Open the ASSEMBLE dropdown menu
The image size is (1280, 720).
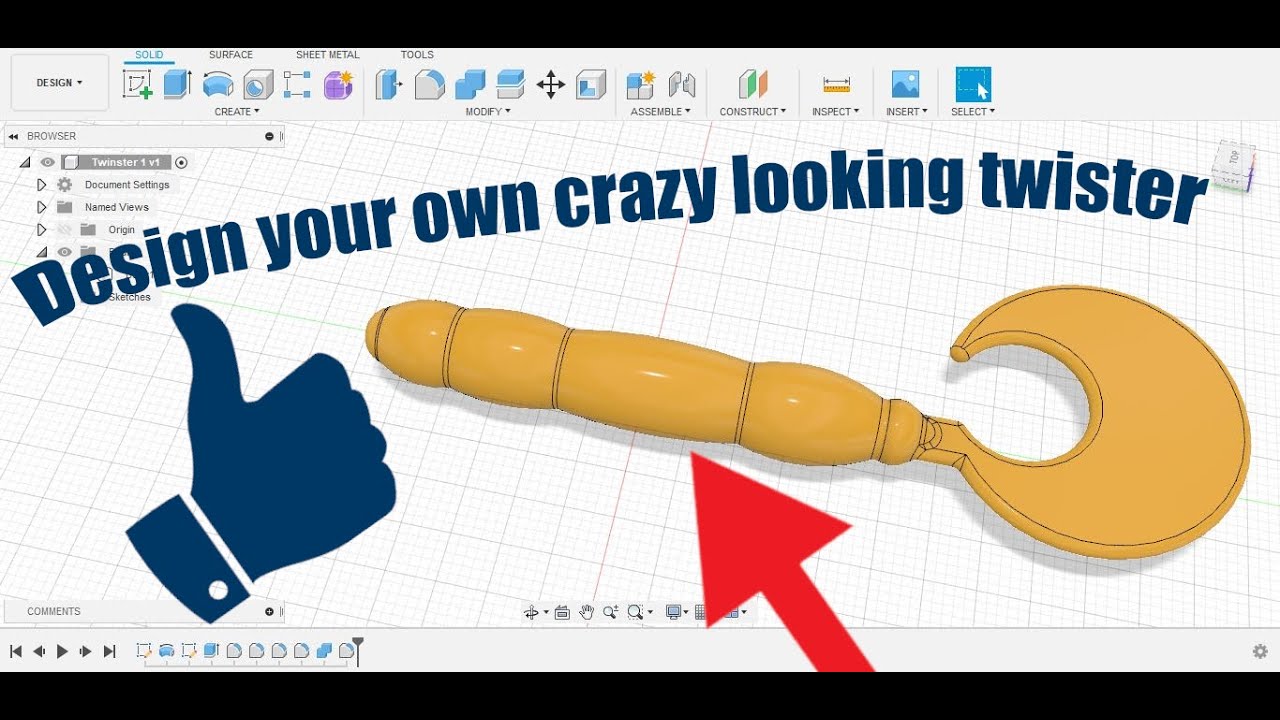[660, 112]
